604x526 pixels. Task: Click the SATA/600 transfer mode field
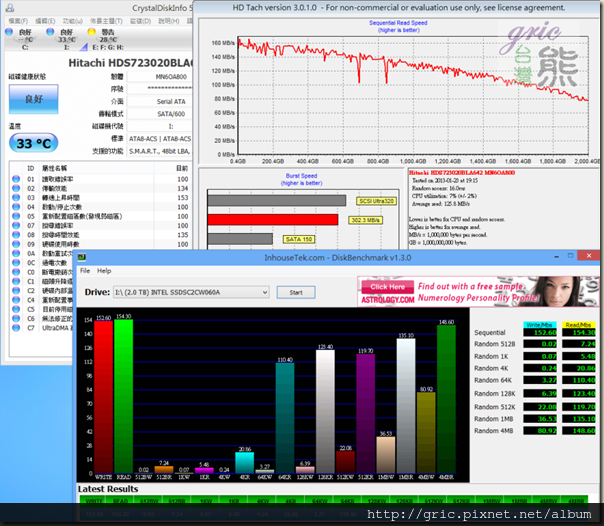[159, 114]
